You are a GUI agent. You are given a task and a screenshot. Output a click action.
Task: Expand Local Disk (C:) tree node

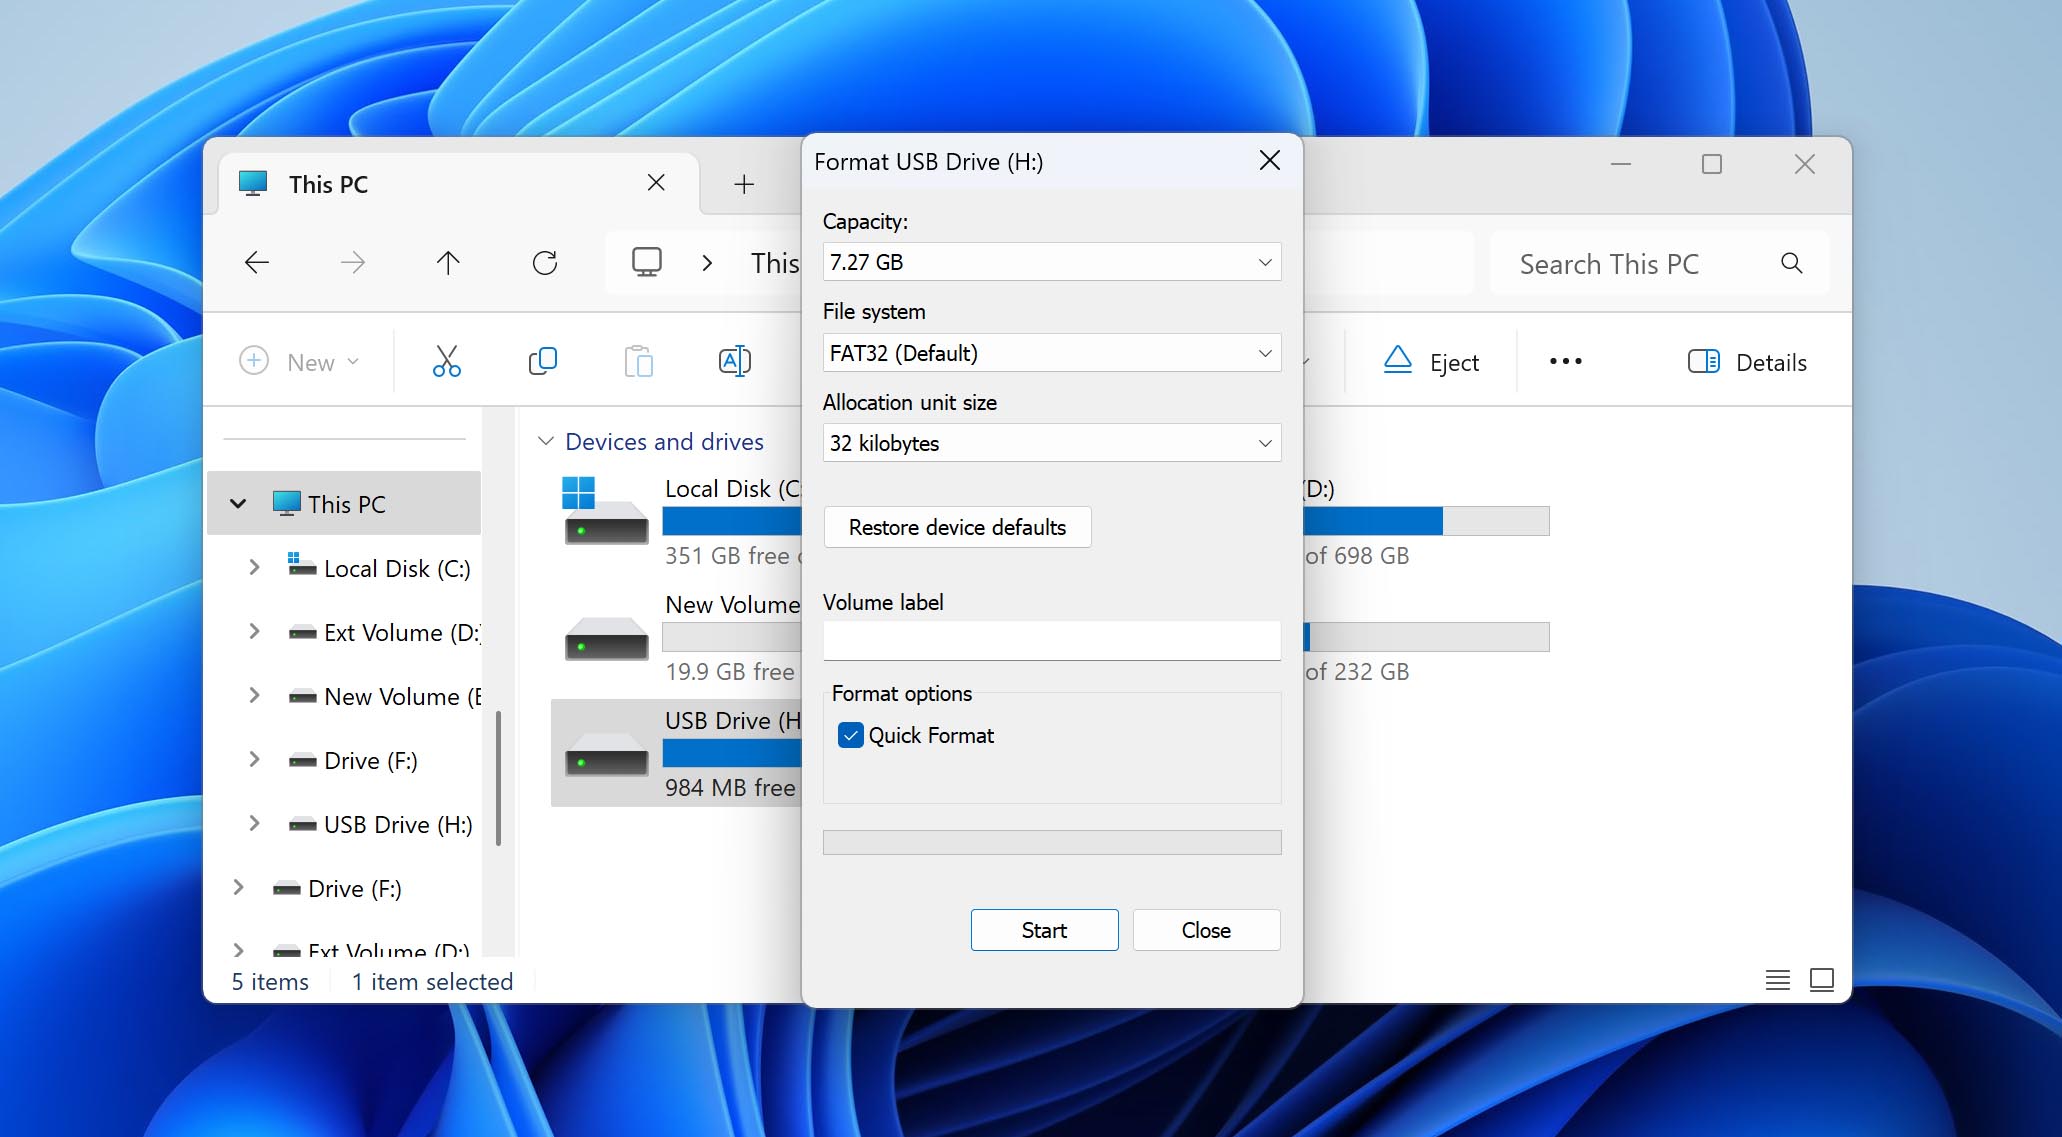254,568
